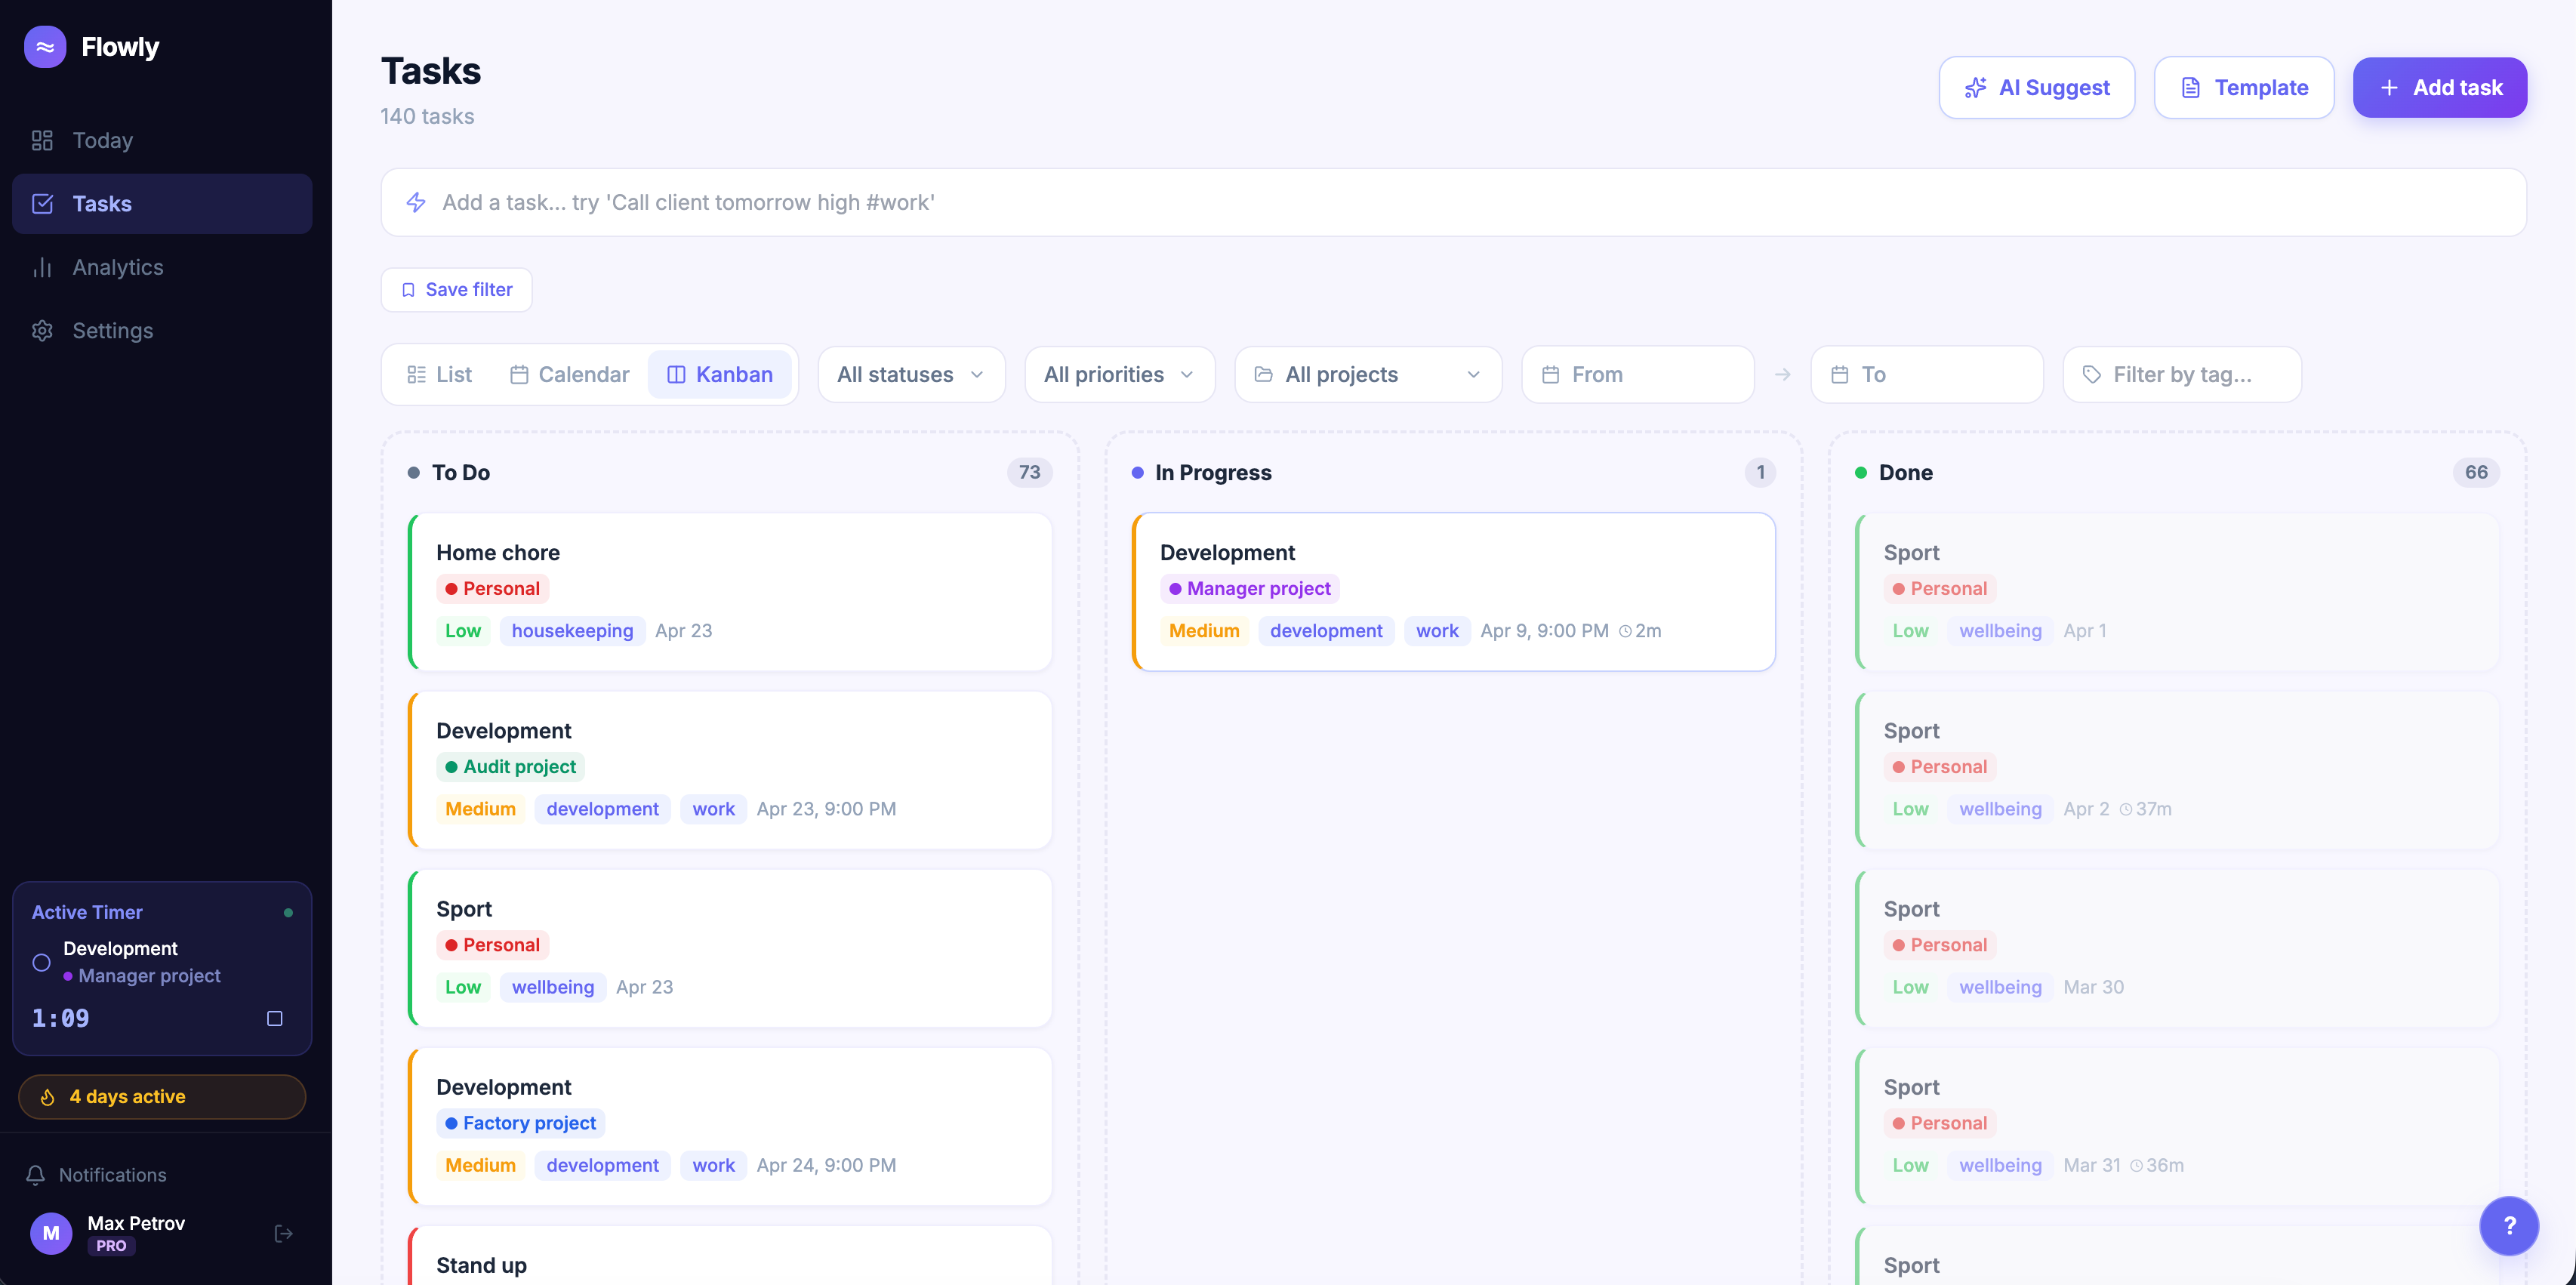Click the Add task button
The height and width of the screenshot is (1285, 2576).
[2439, 87]
